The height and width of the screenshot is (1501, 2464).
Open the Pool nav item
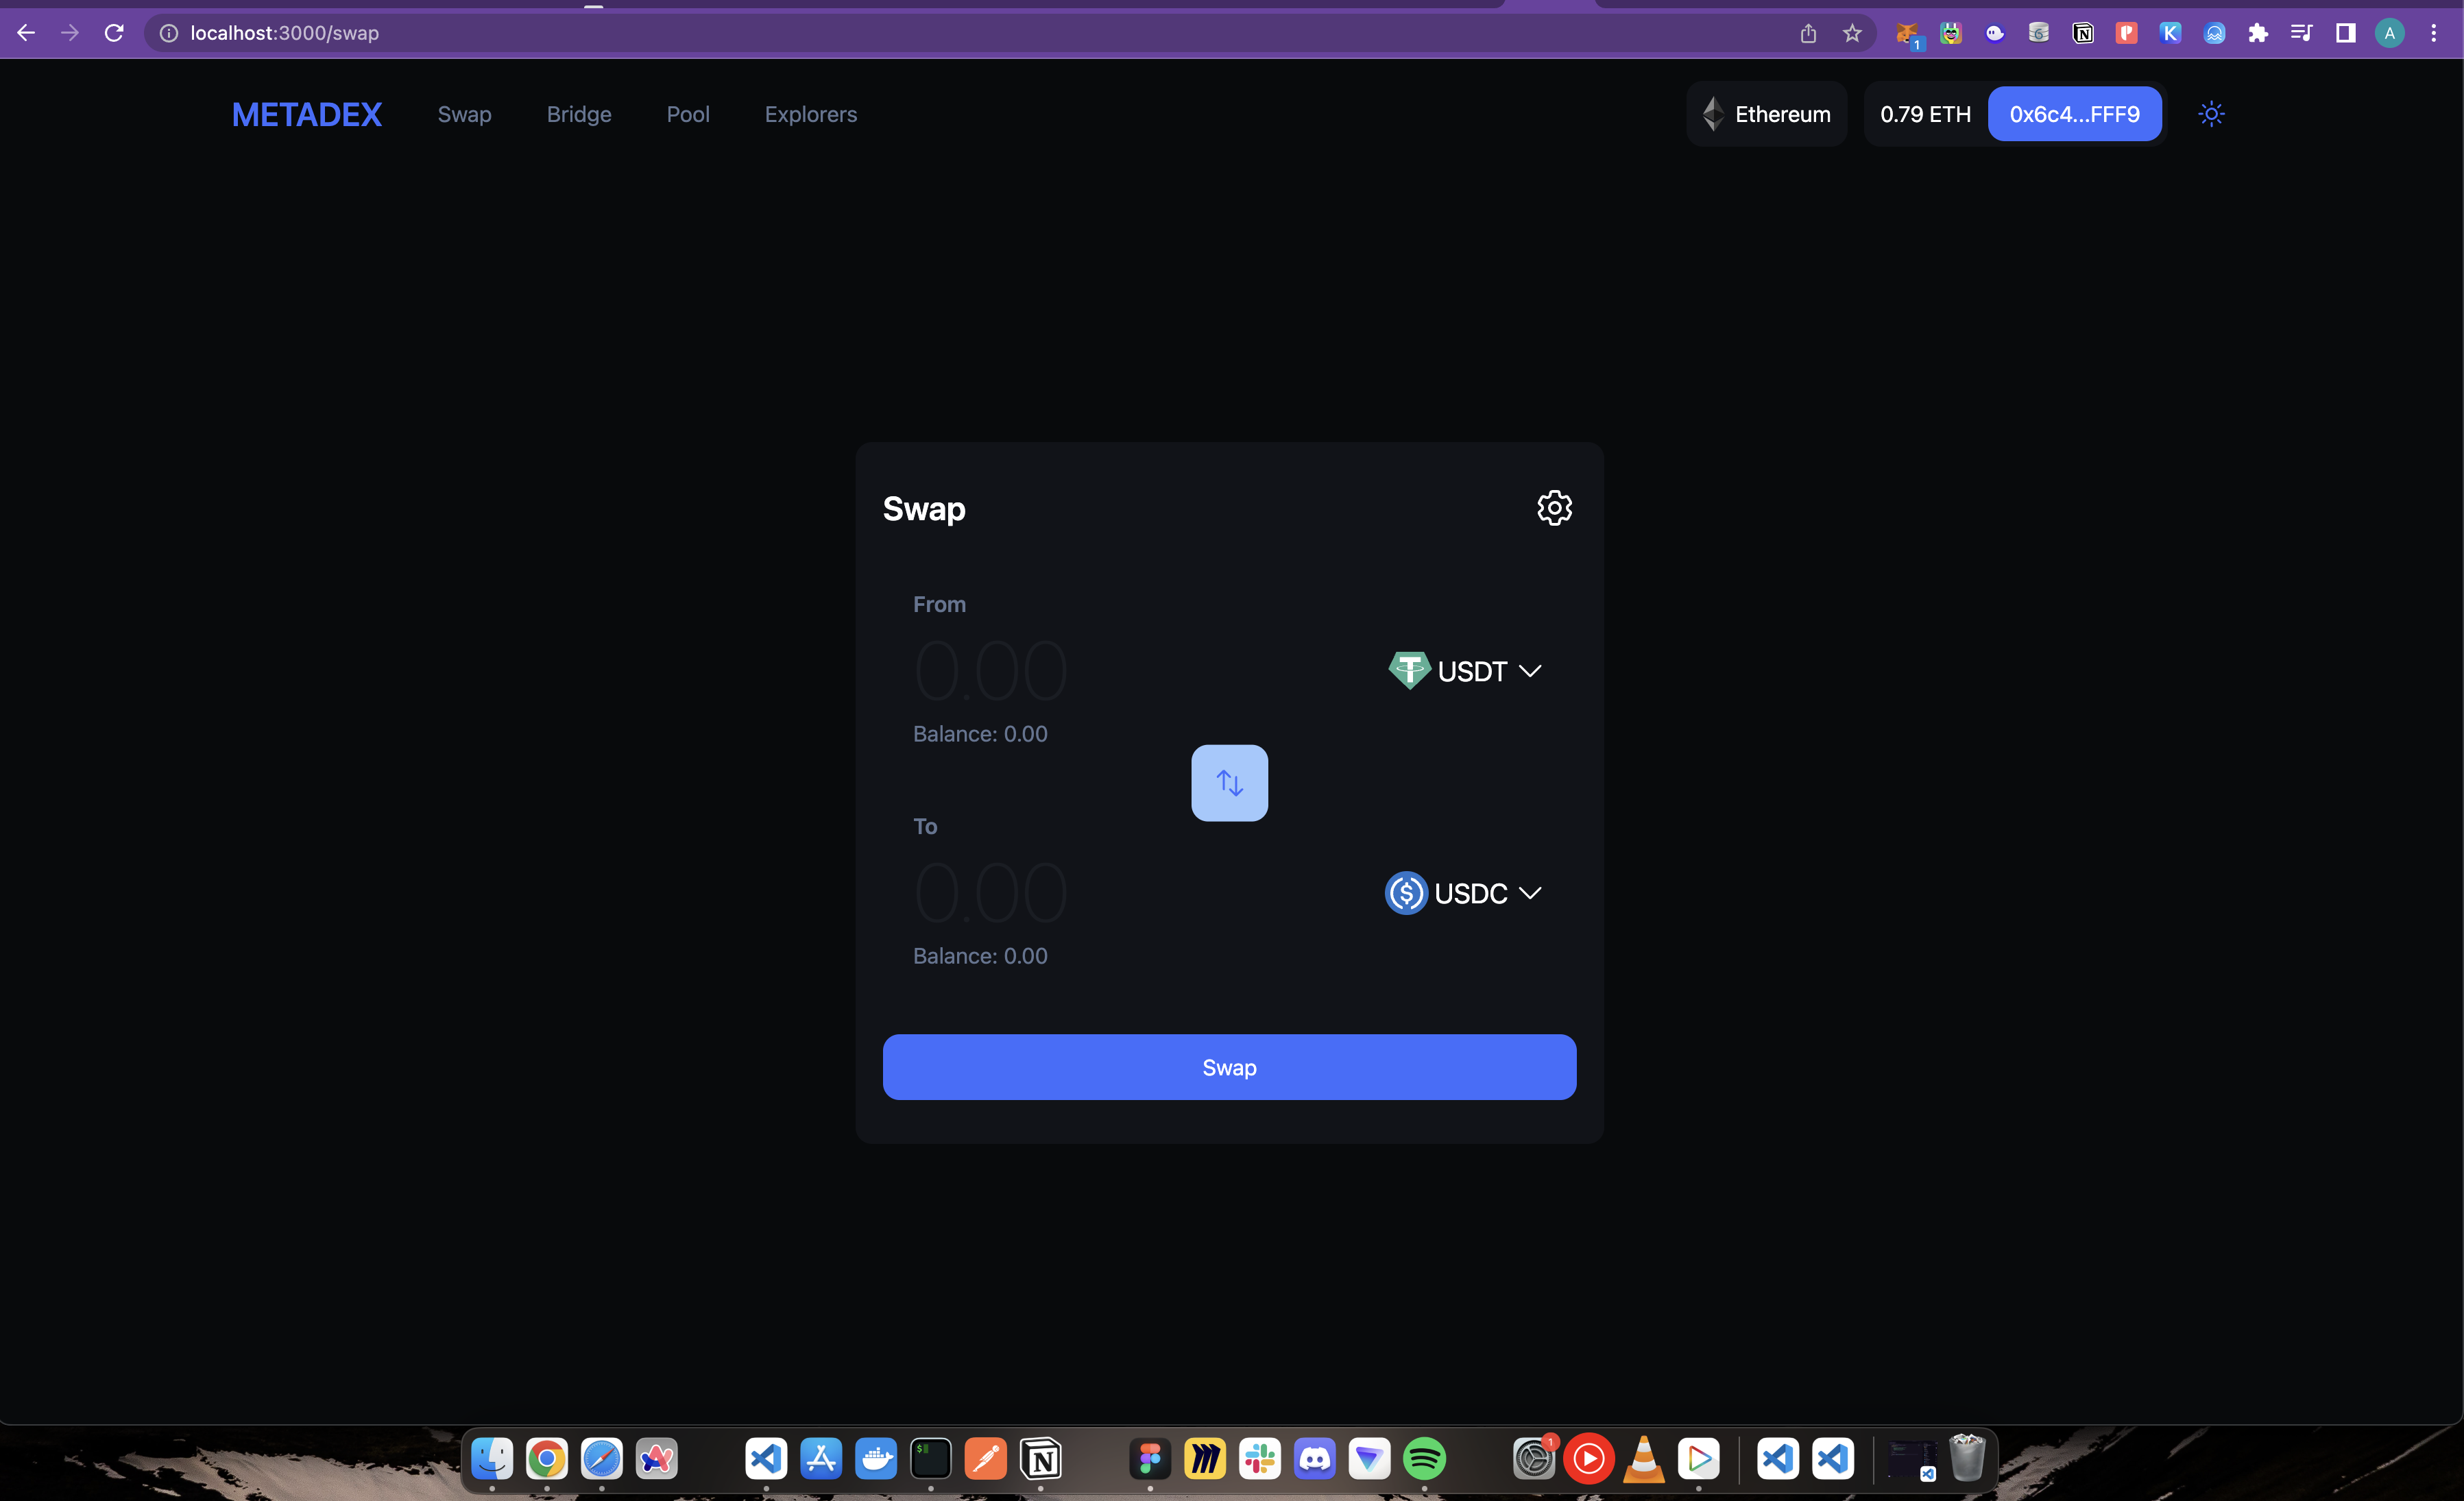coord(688,114)
